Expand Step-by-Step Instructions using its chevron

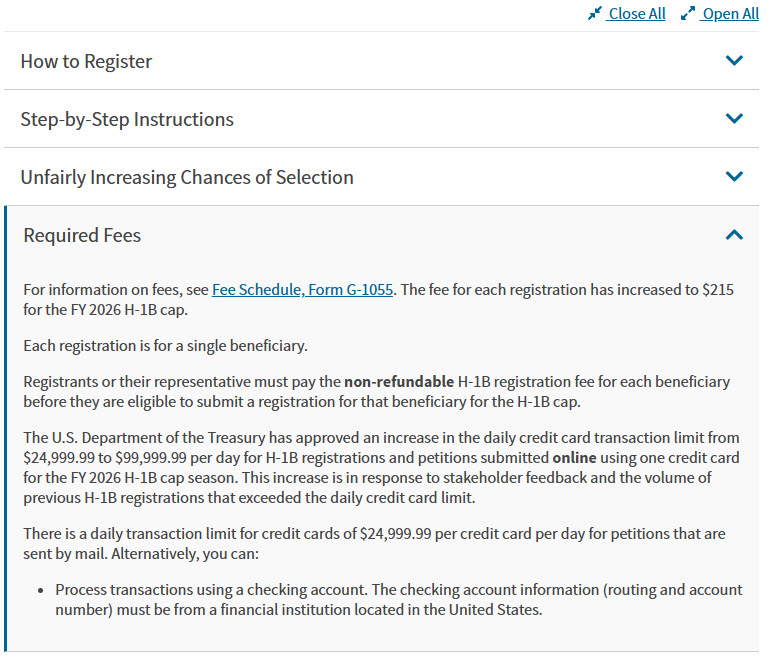coord(734,119)
